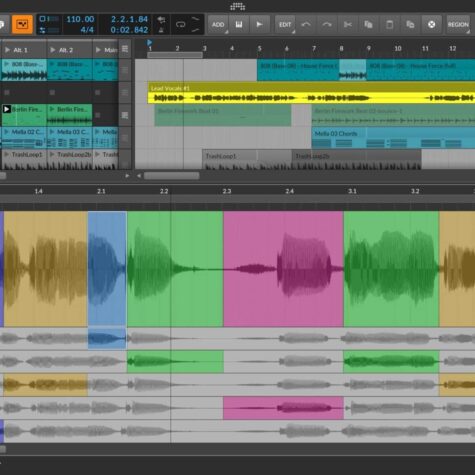Click the save floppy disk icon
This screenshot has height=475, width=475.
[239, 24]
